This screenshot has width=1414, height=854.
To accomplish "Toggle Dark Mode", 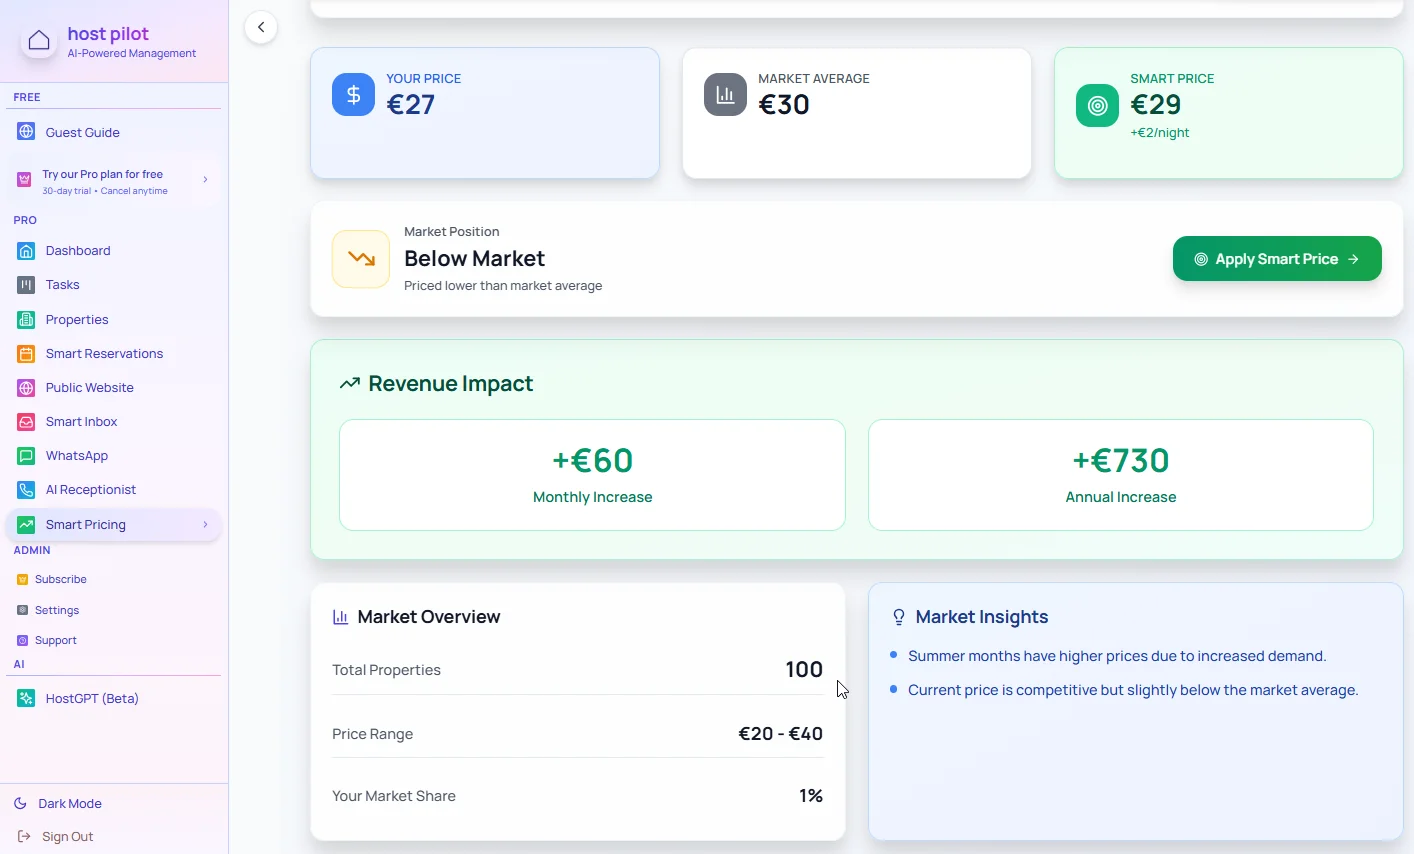I will point(69,803).
